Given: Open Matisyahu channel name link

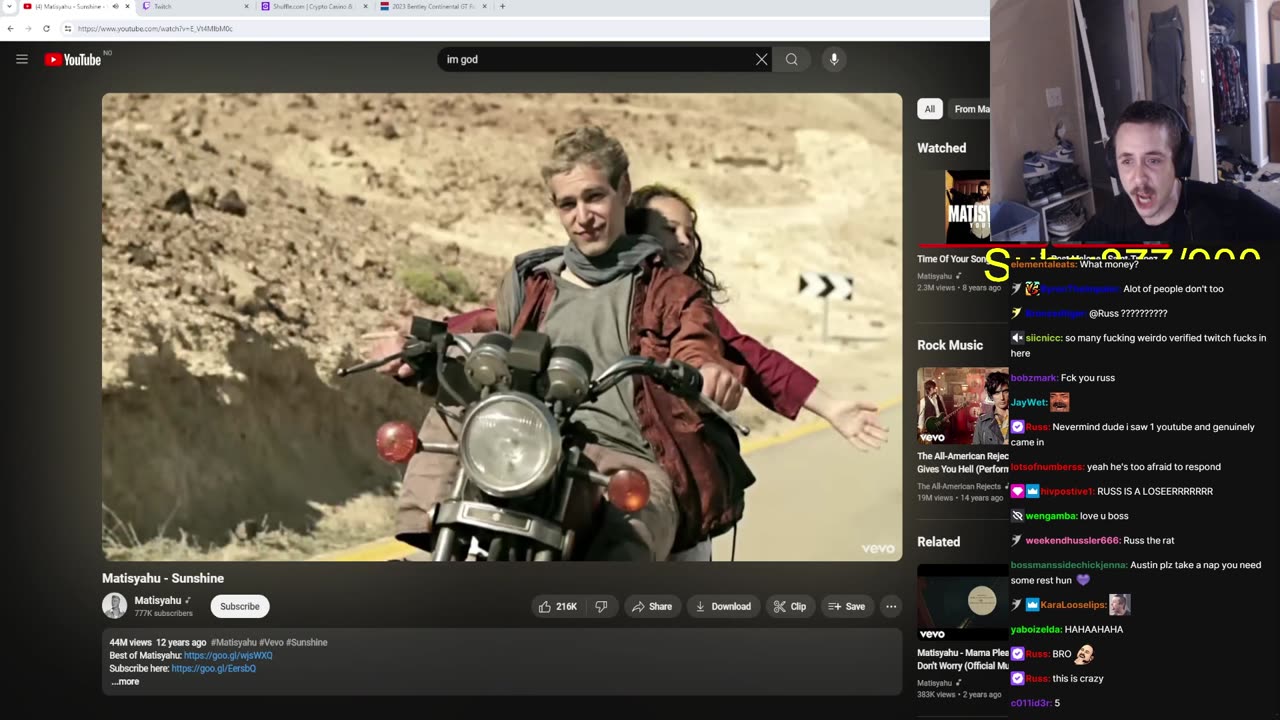Looking at the screenshot, I should click(157, 601).
